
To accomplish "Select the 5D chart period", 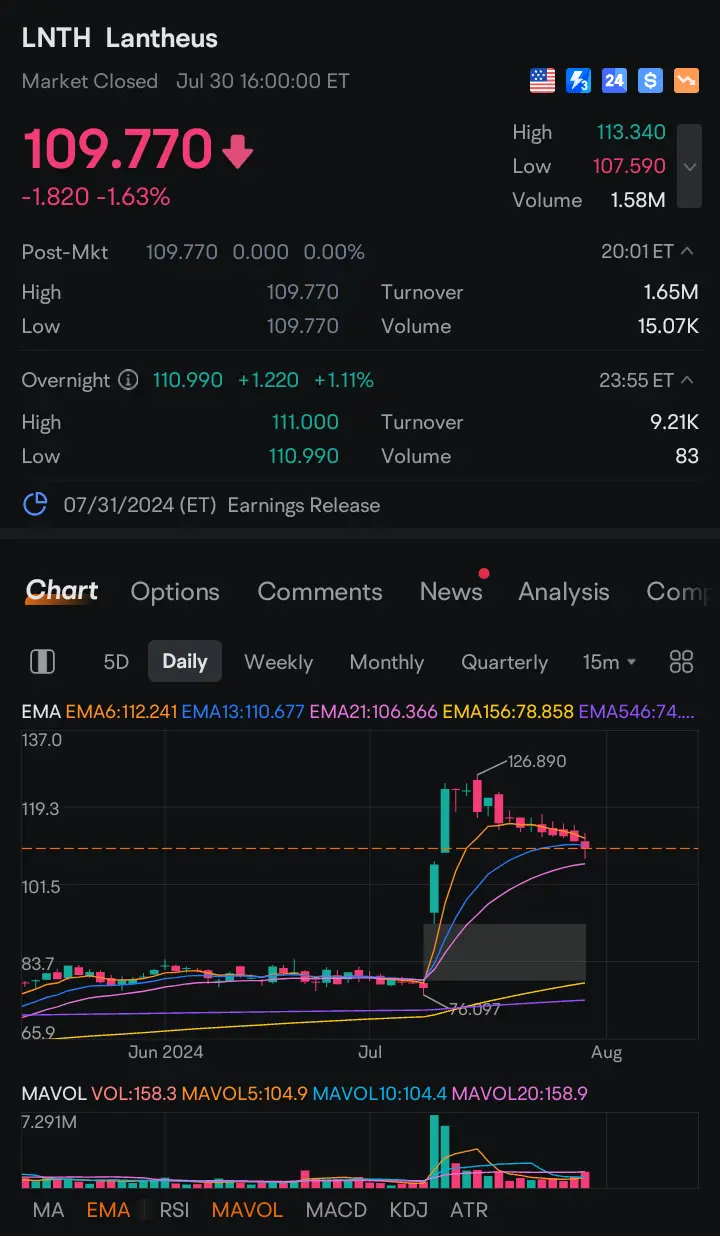I will (116, 662).
